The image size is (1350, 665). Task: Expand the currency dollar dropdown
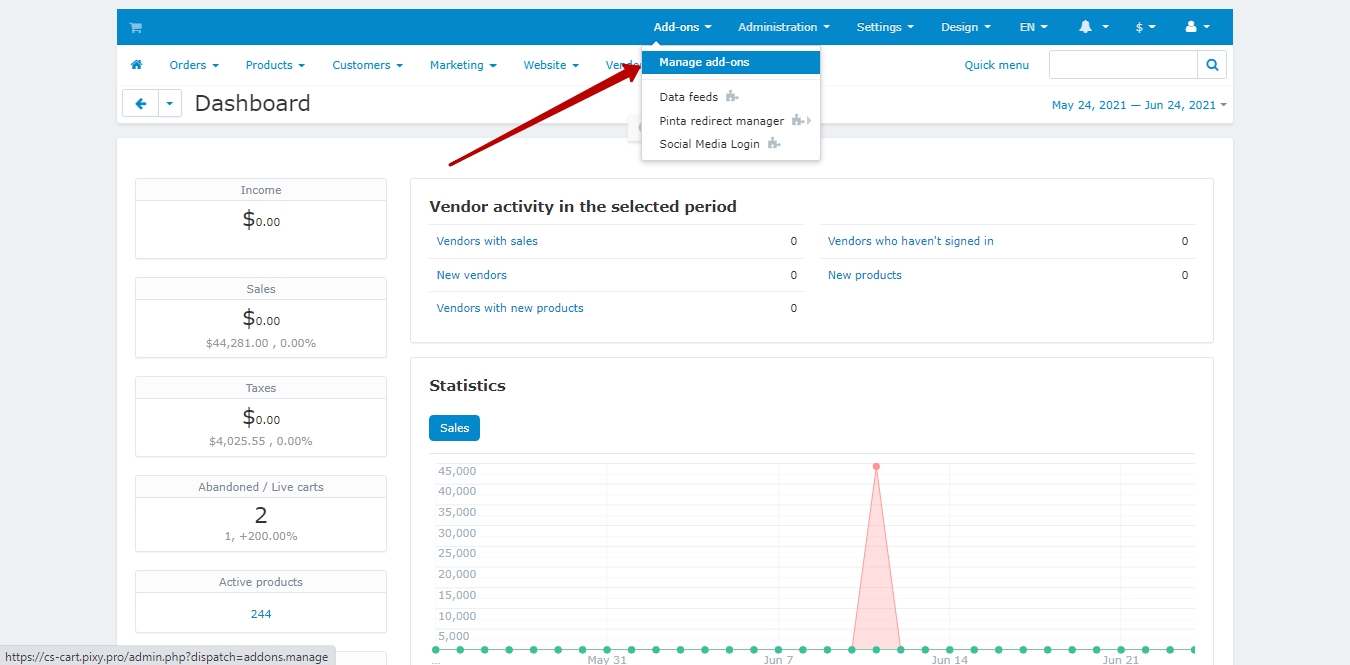(1145, 27)
